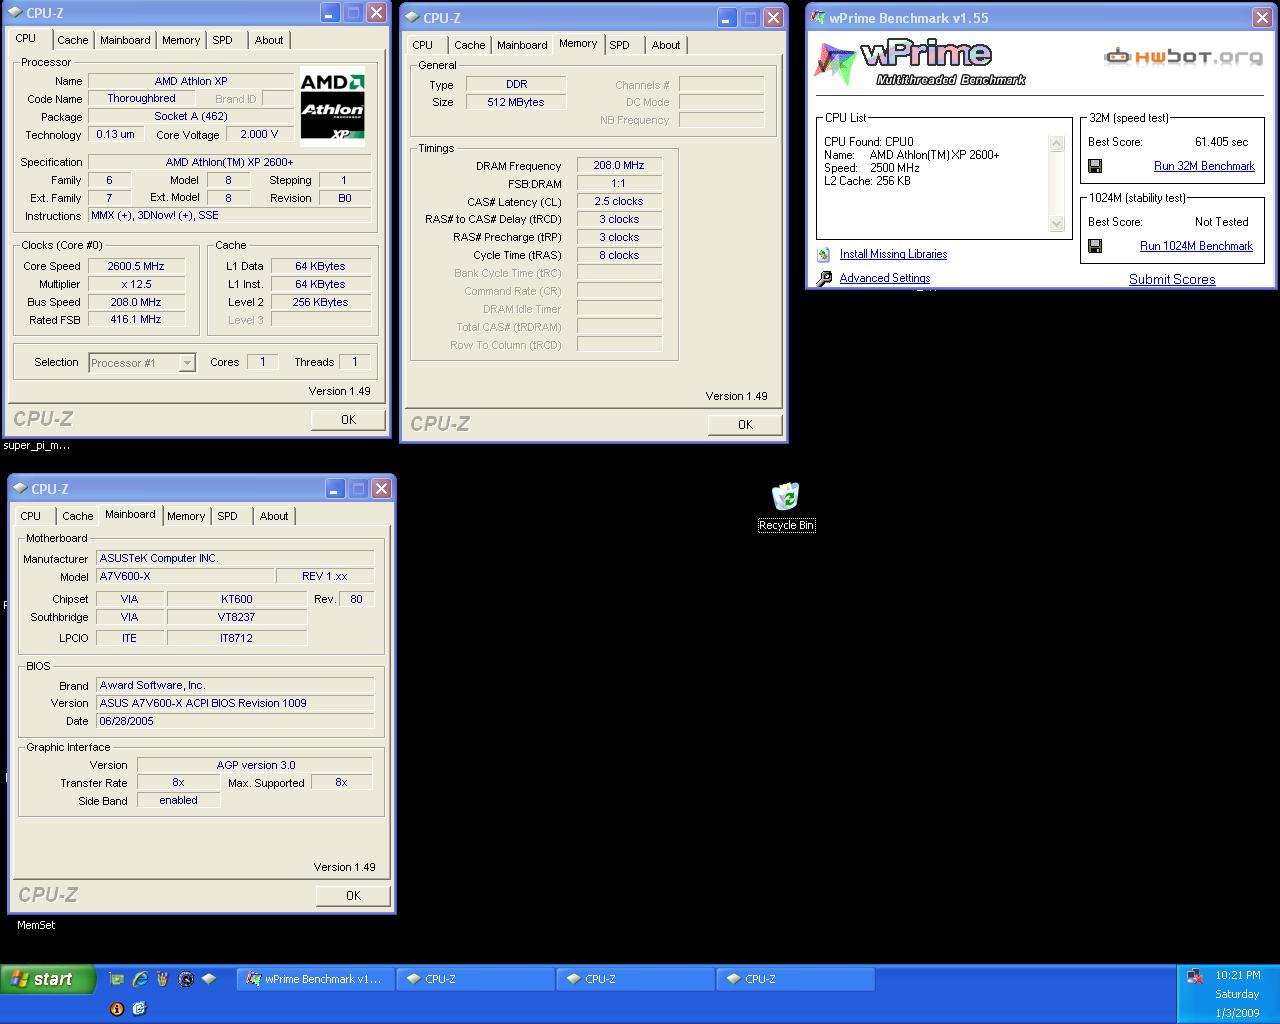Click the Core Voltage value 2.000 V
The height and width of the screenshot is (1024, 1280).
[x=260, y=134]
